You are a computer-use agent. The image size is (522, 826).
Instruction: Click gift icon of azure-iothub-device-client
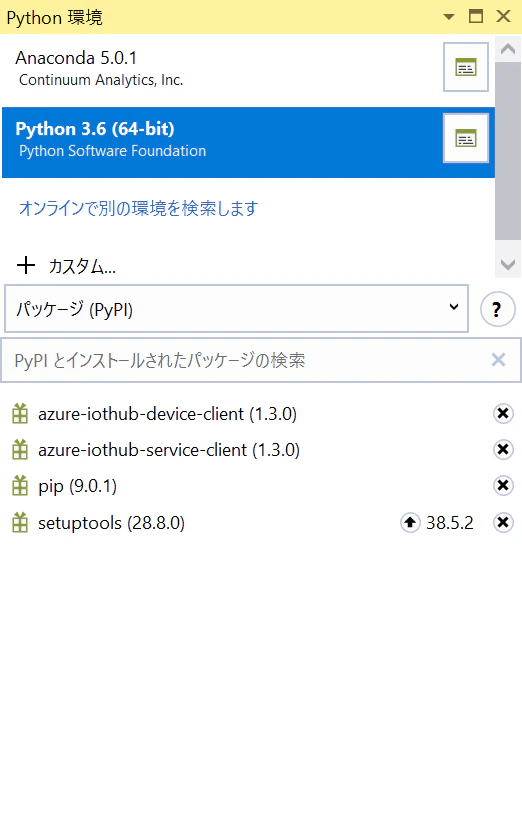(20, 414)
